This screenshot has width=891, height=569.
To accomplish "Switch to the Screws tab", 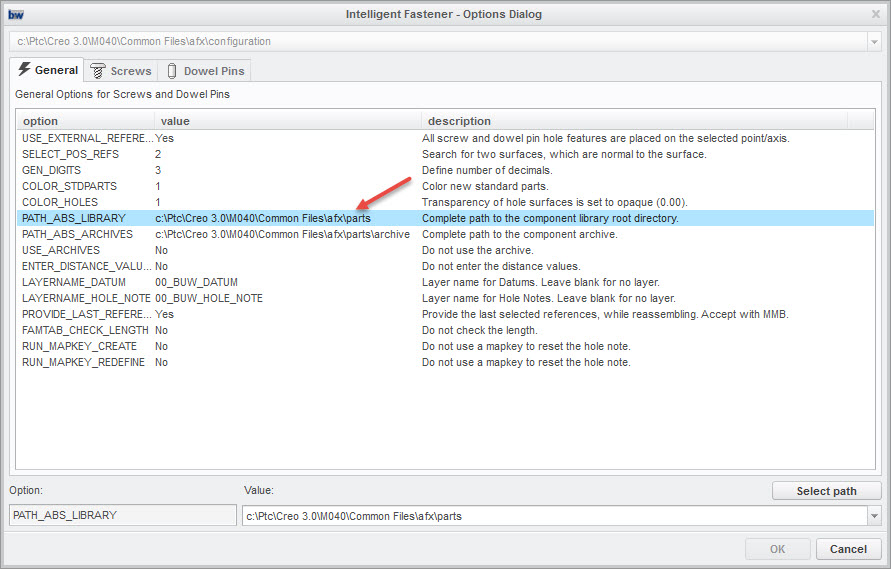I will [x=121, y=71].
